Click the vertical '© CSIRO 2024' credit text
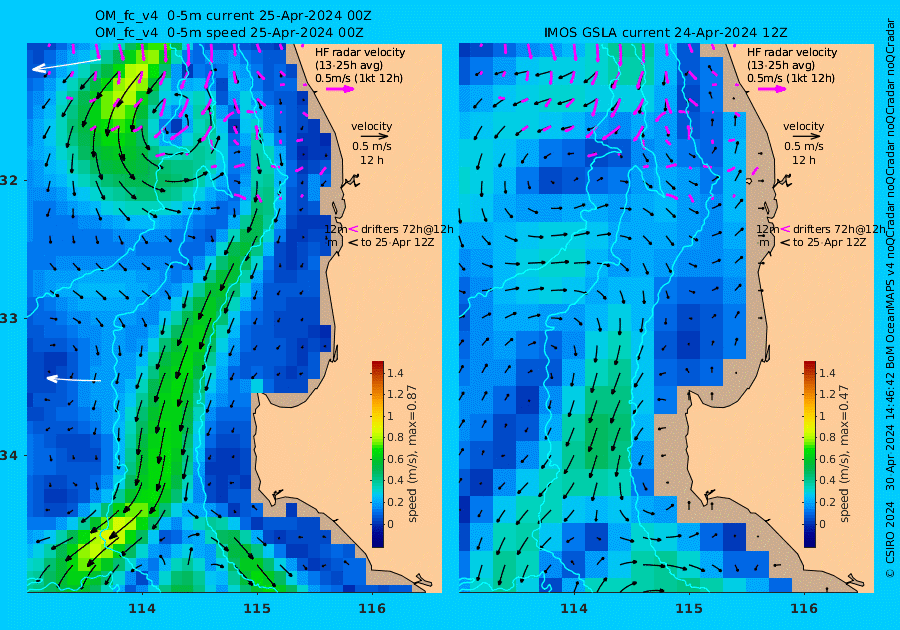This screenshot has width=900, height=630. 890,539
